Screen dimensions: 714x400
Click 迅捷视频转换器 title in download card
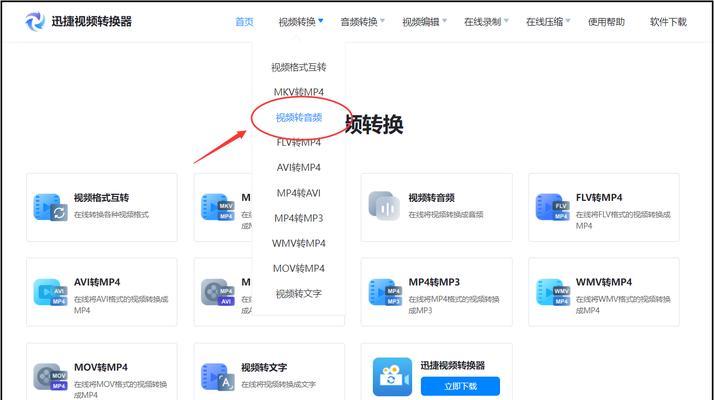453,365
